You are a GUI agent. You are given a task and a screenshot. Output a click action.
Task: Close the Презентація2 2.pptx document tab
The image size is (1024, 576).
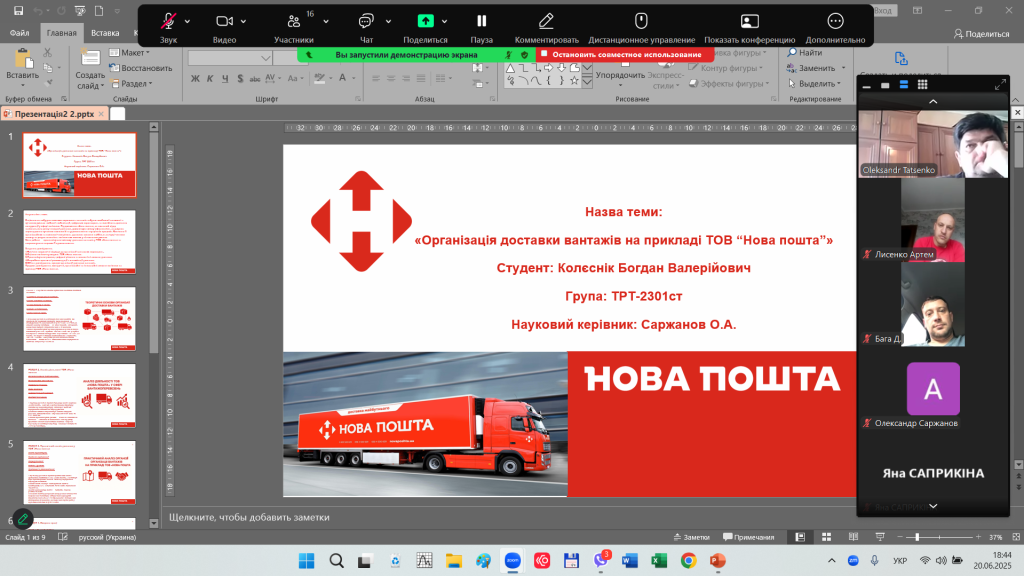(101, 114)
